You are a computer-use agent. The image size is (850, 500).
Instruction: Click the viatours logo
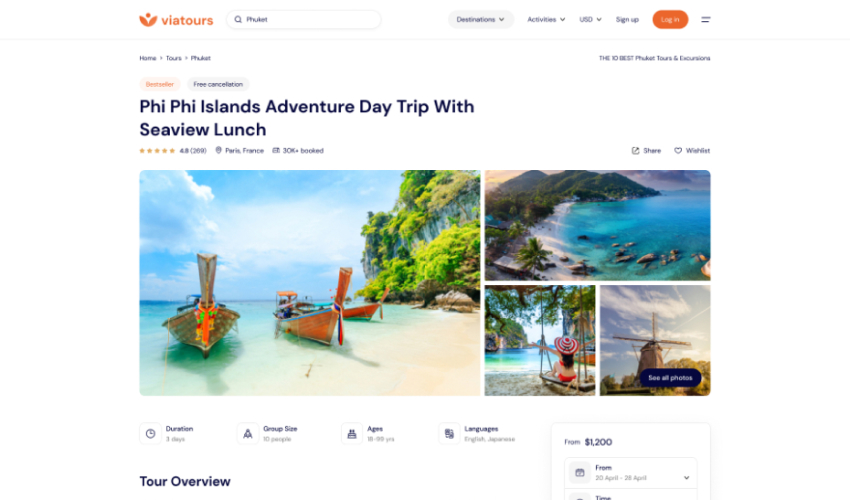(x=176, y=20)
